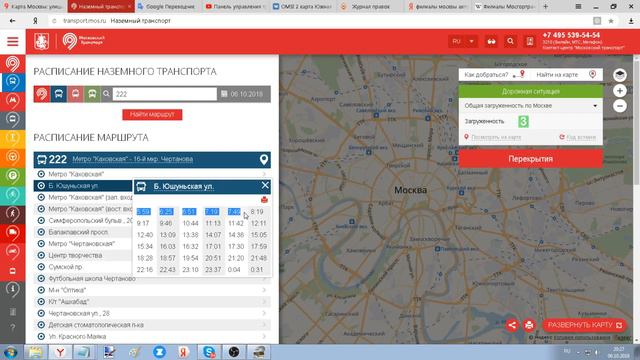
Task: Zoom in on the map
Action: [620, 91]
